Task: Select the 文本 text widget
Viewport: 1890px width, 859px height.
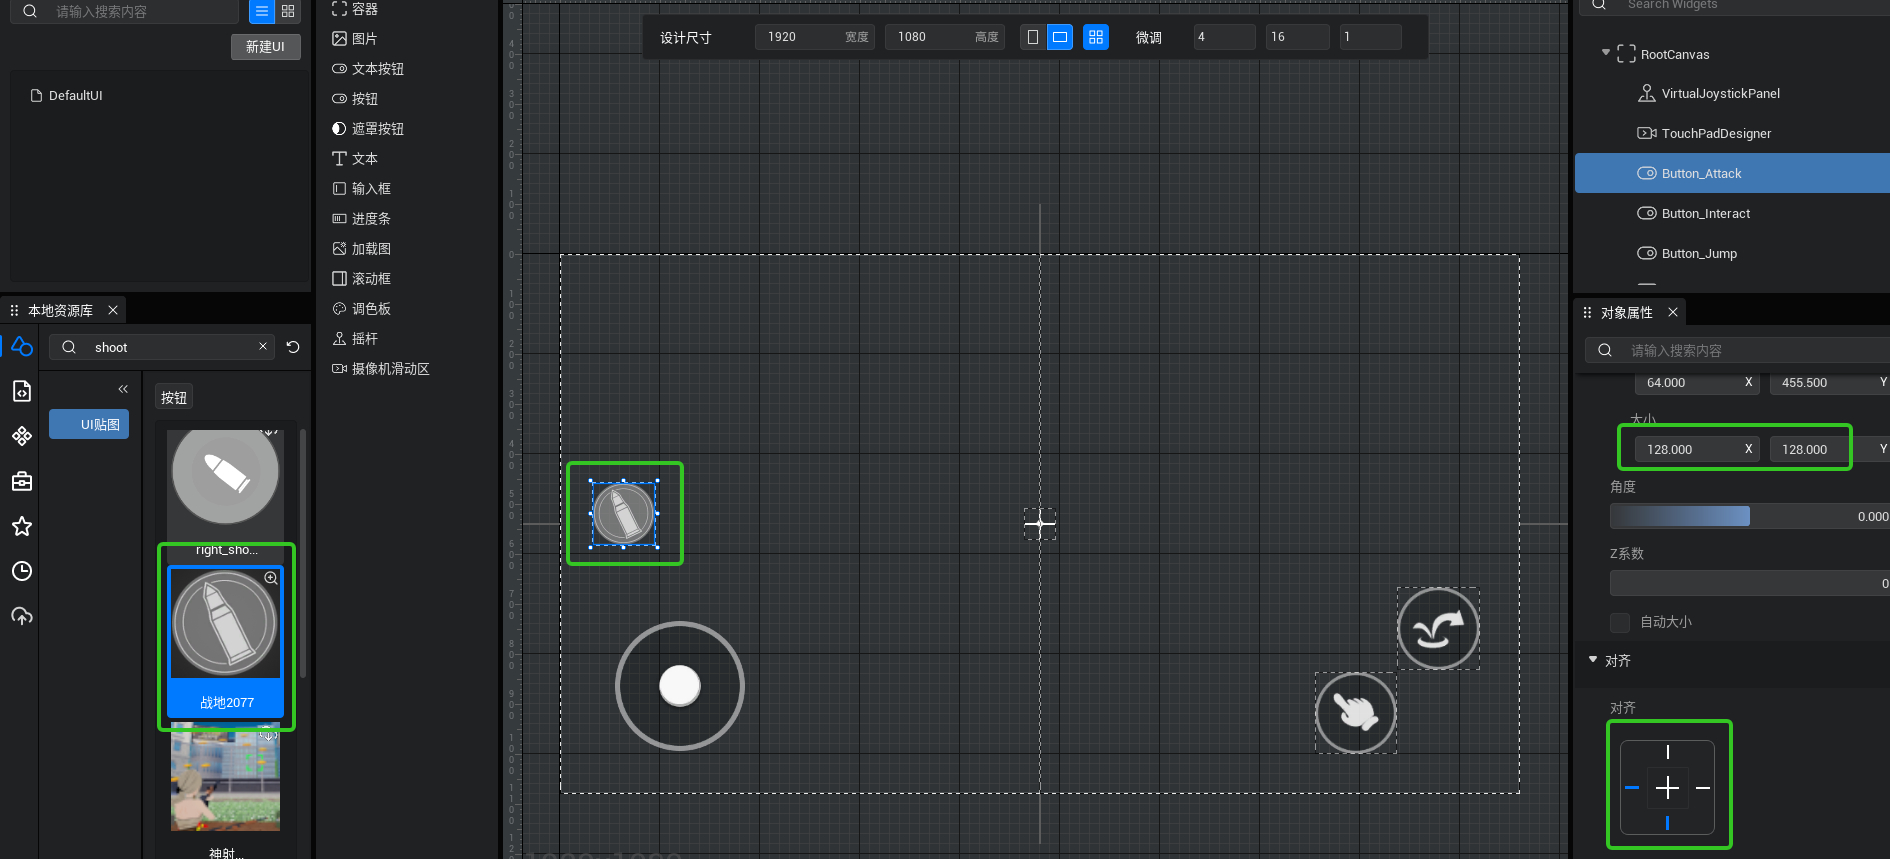Action: tap(355, 159)
